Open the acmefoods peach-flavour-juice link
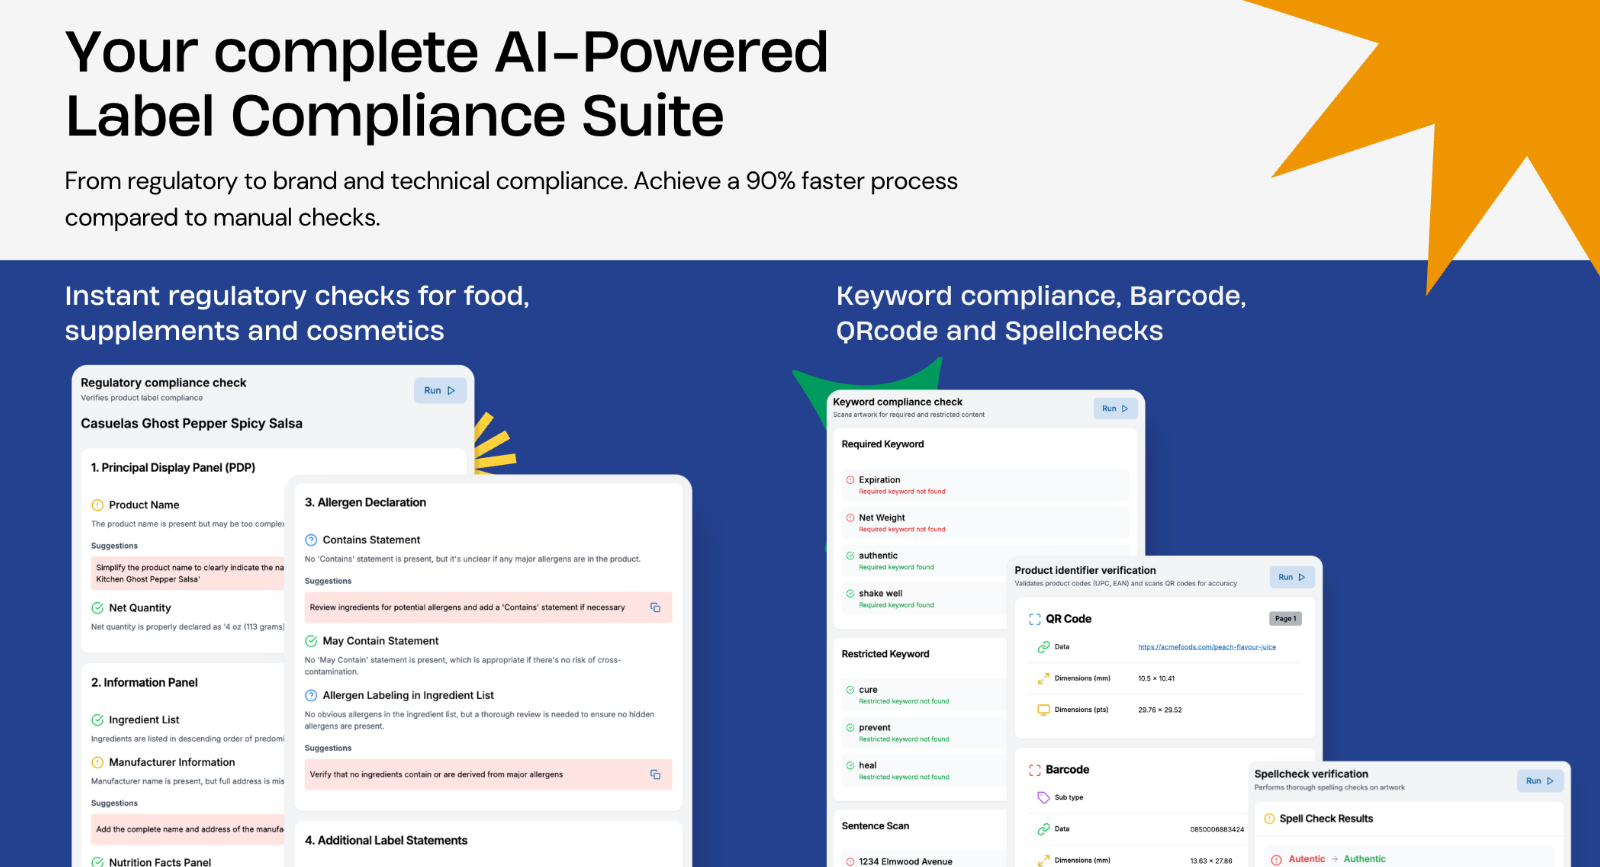 (1207, 647)
